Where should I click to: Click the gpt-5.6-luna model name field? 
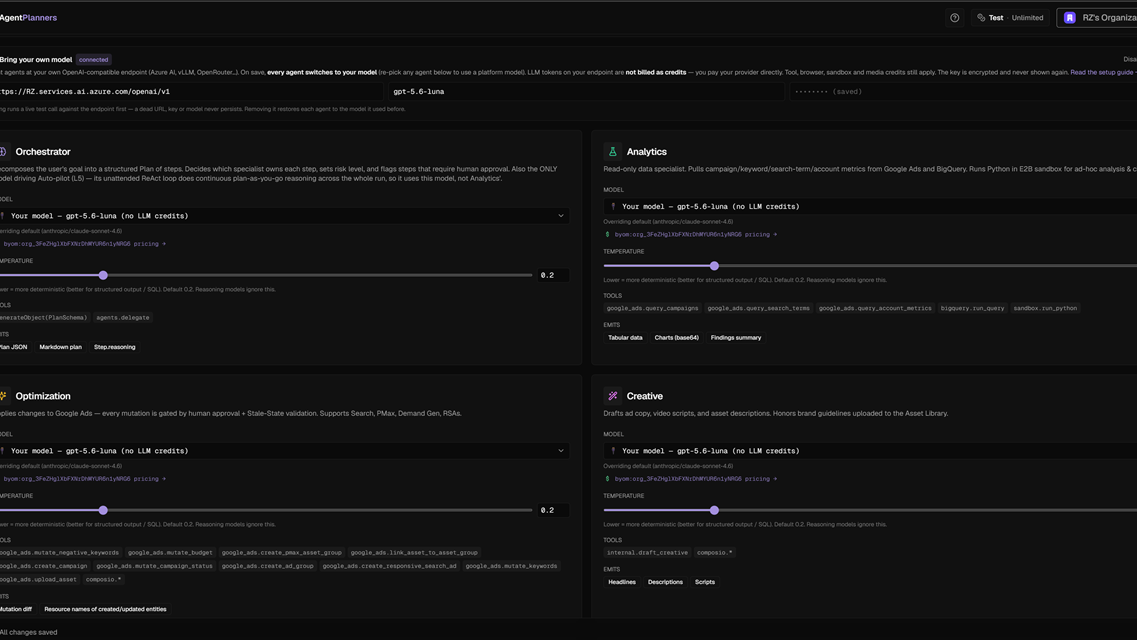click(586, 91)
